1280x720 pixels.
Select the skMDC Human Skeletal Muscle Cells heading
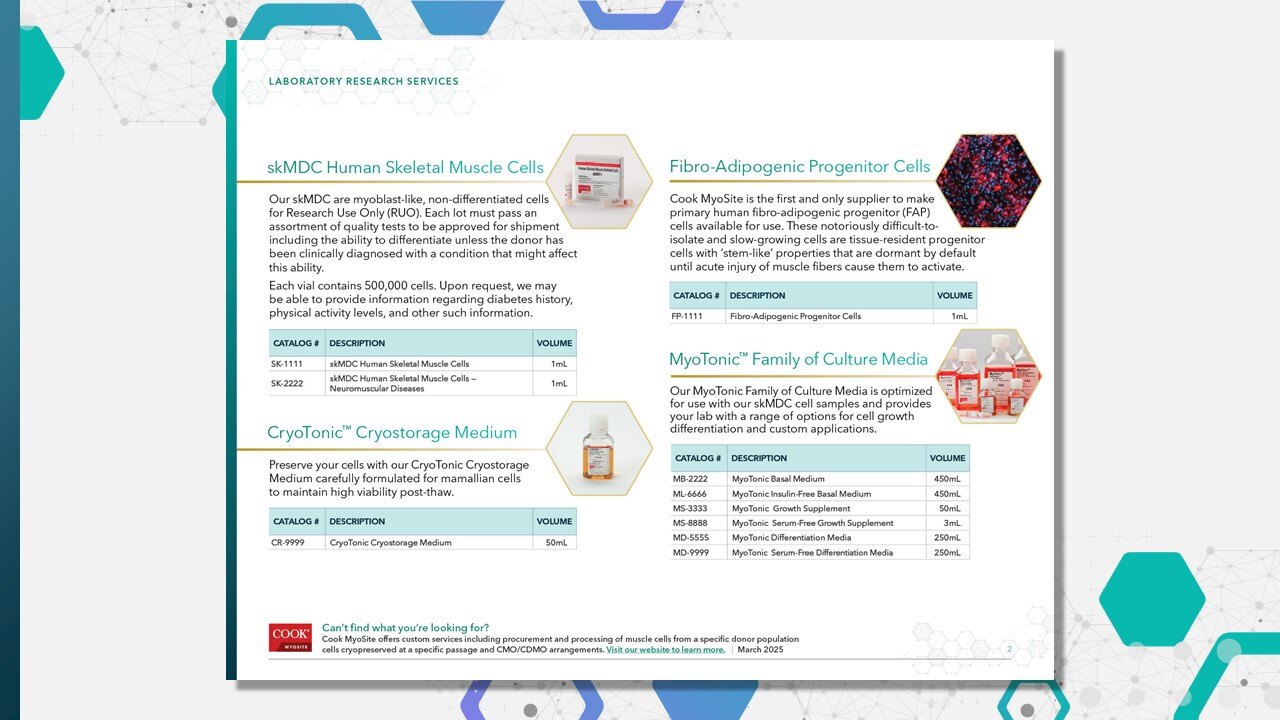pyautogui.click(x=405, y=167)
